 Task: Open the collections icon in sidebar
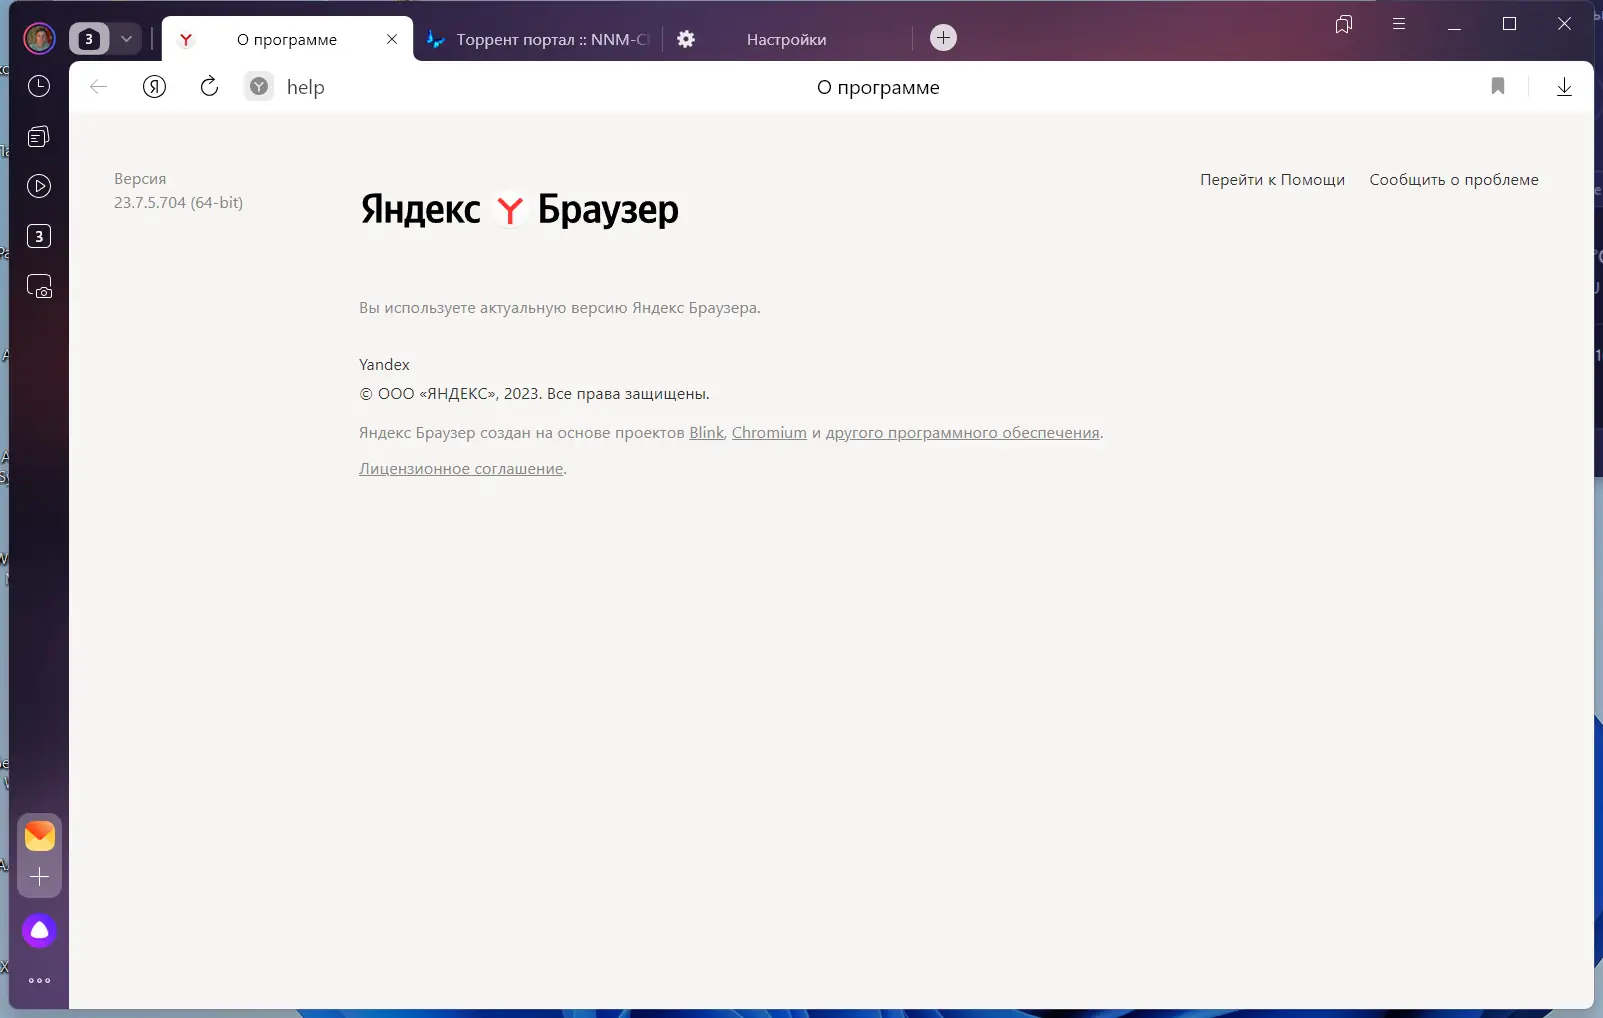point(39,137)
